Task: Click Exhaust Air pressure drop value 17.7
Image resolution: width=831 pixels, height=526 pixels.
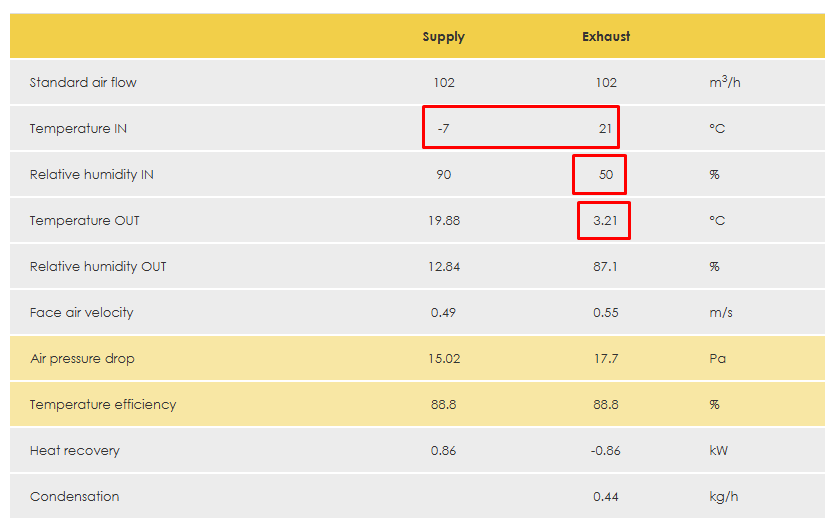Action: 605,359
